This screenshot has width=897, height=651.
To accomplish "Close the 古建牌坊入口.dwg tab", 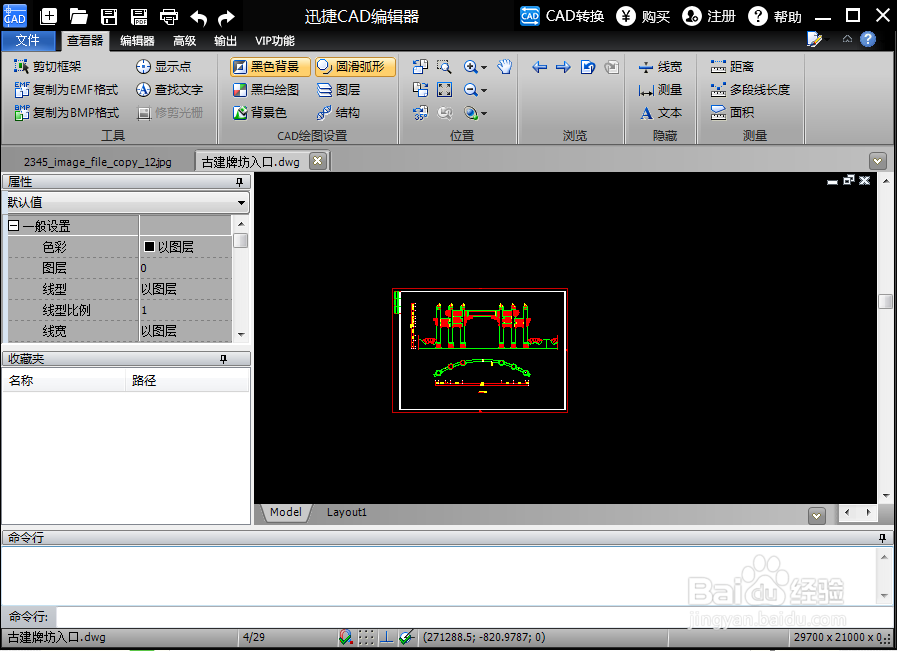I will point(317,161).
